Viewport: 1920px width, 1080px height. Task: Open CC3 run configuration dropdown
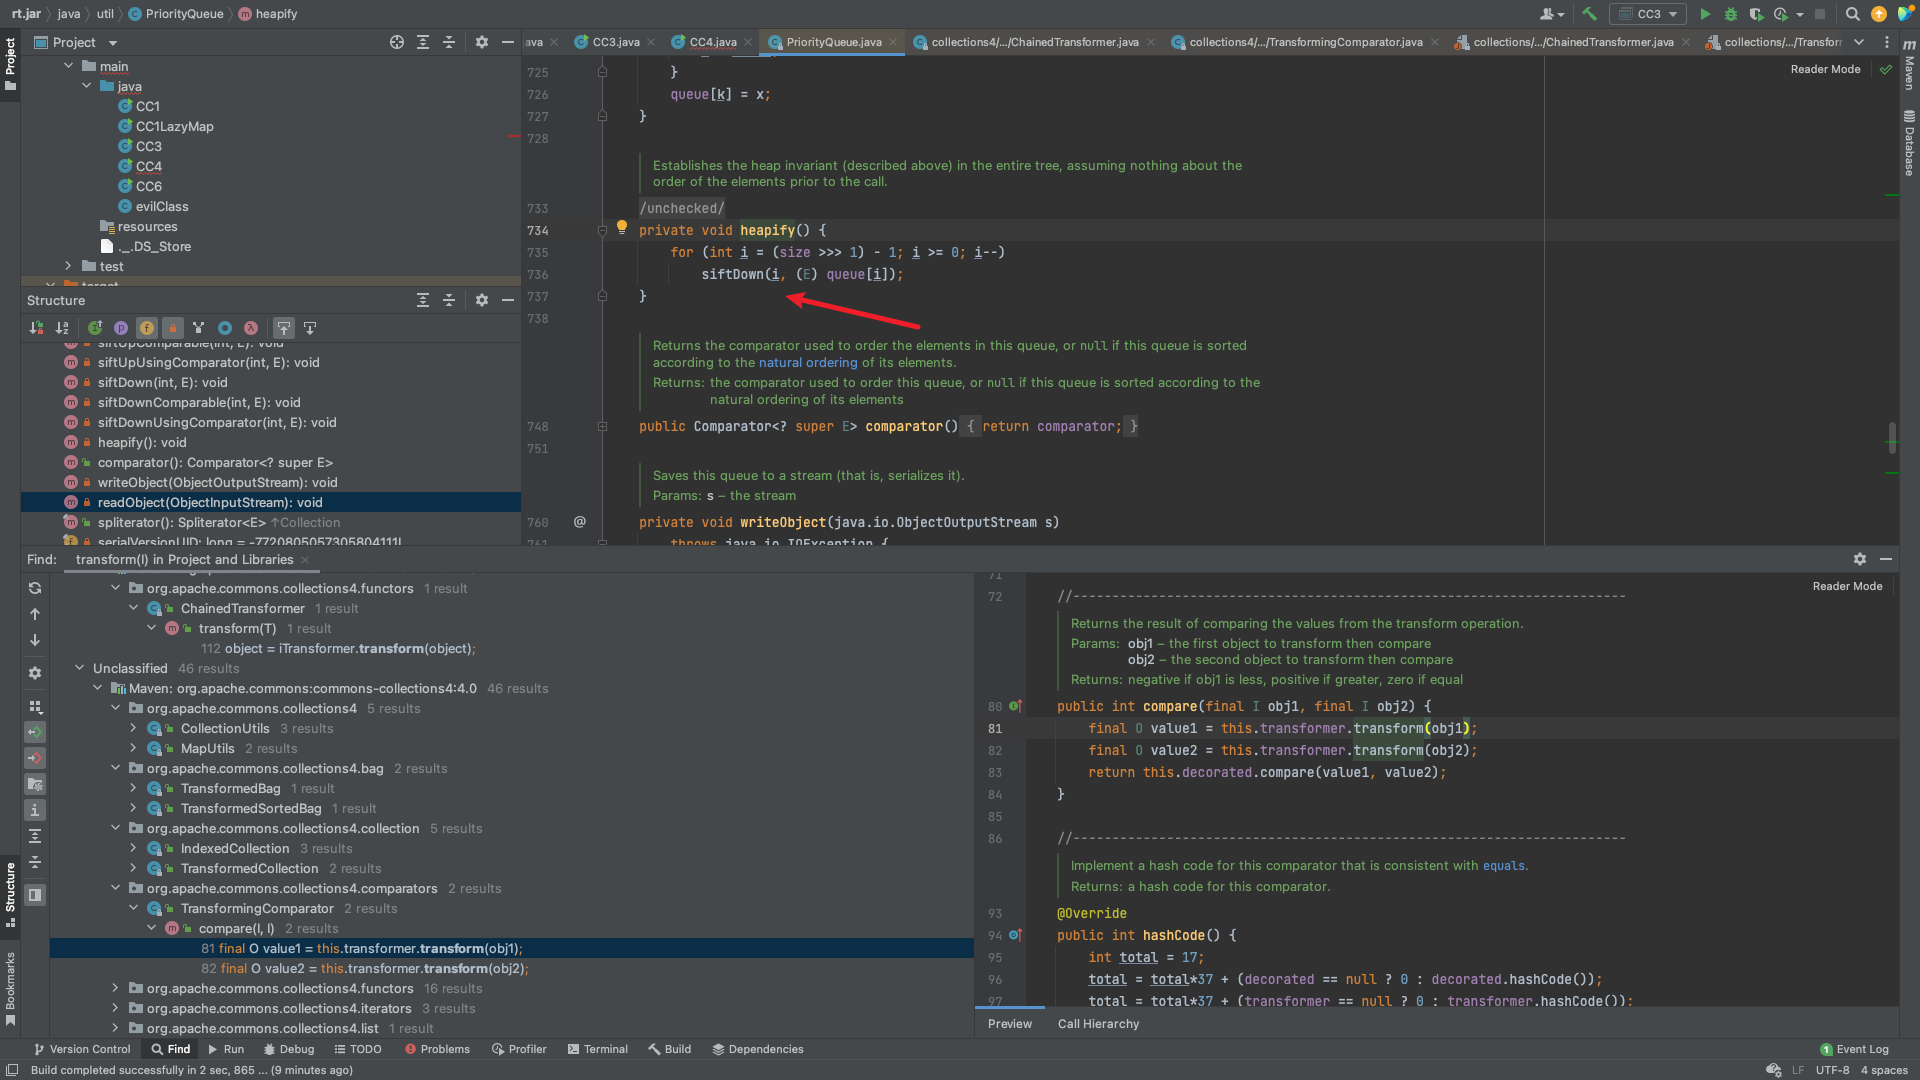click(1647, 14)
